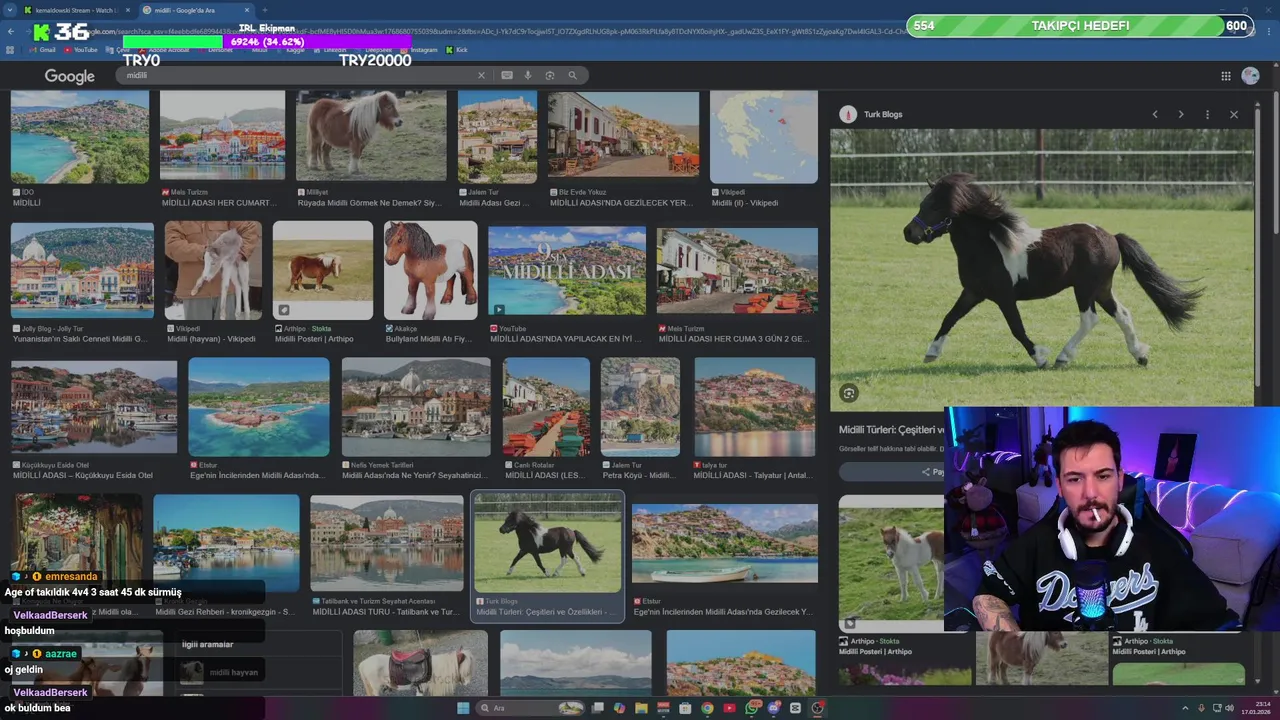Open the Petra Köyü Jalem Tur image
The width and height of the screenshot is (1280, 720).
[640, 407]
